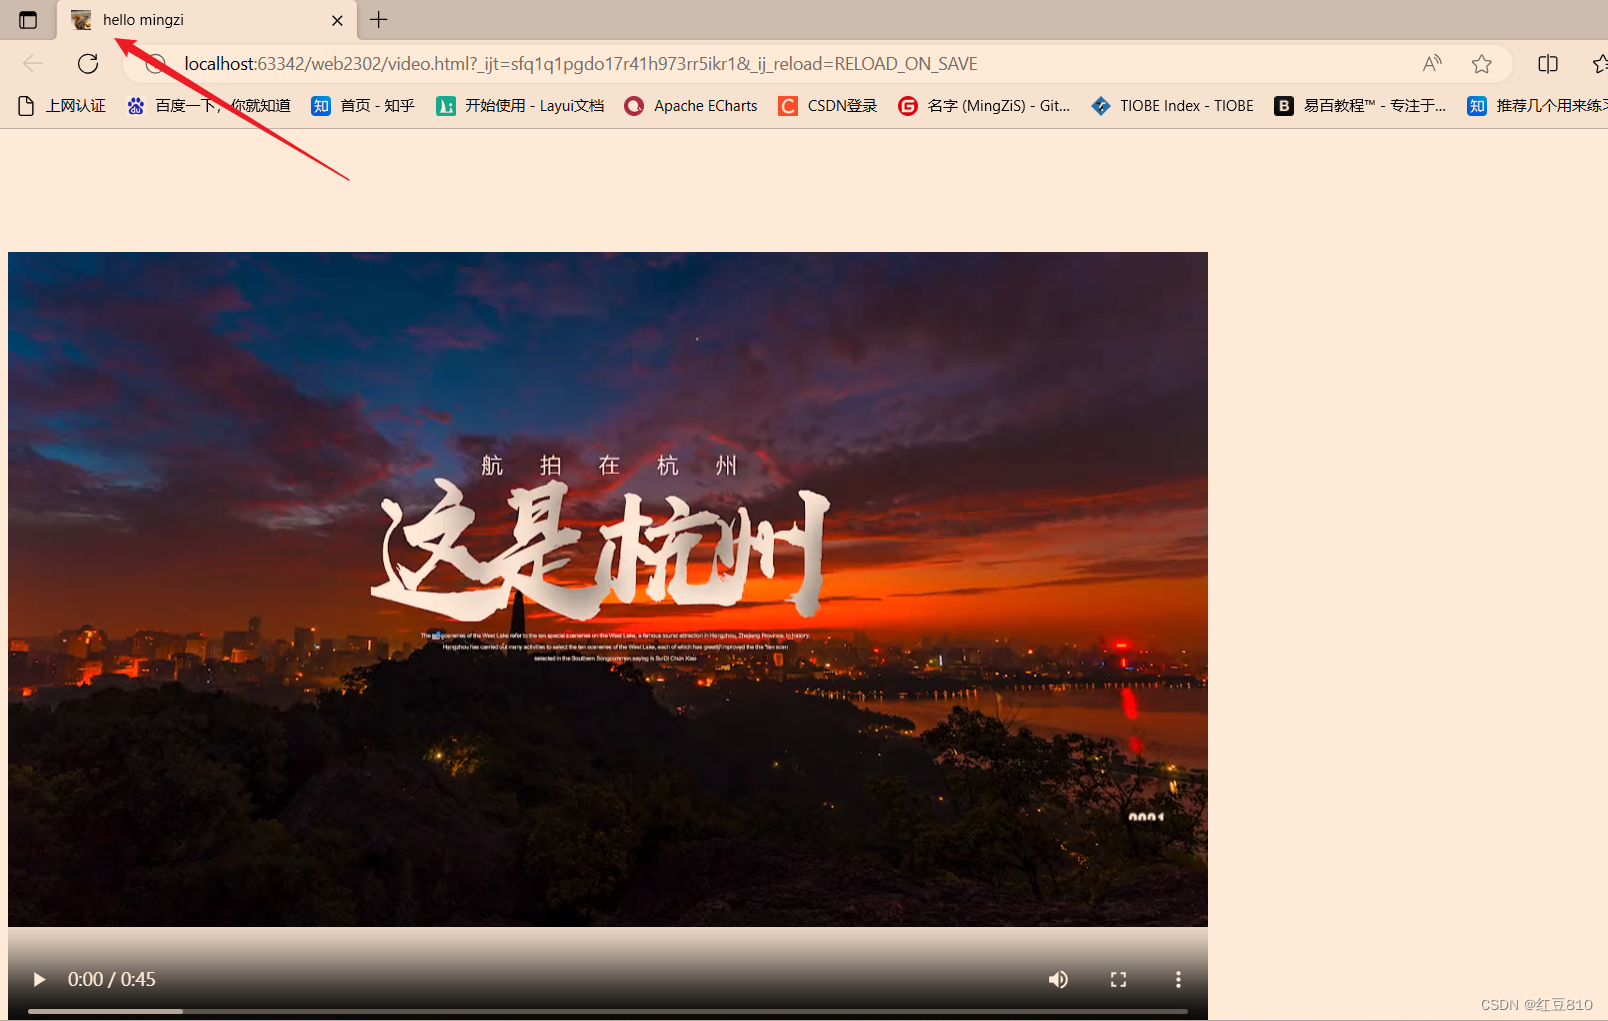
Task: Open 上网认证 bookmark
Action: coord(62,106)
